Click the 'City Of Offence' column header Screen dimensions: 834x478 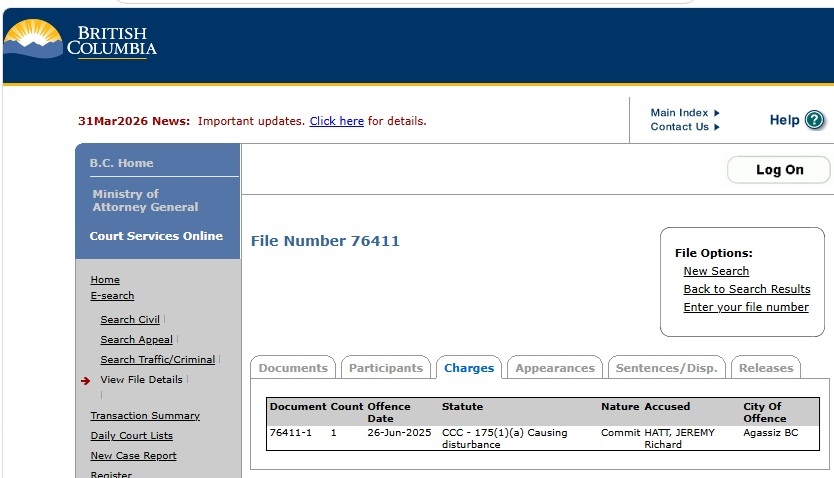(x=764, y=412)
